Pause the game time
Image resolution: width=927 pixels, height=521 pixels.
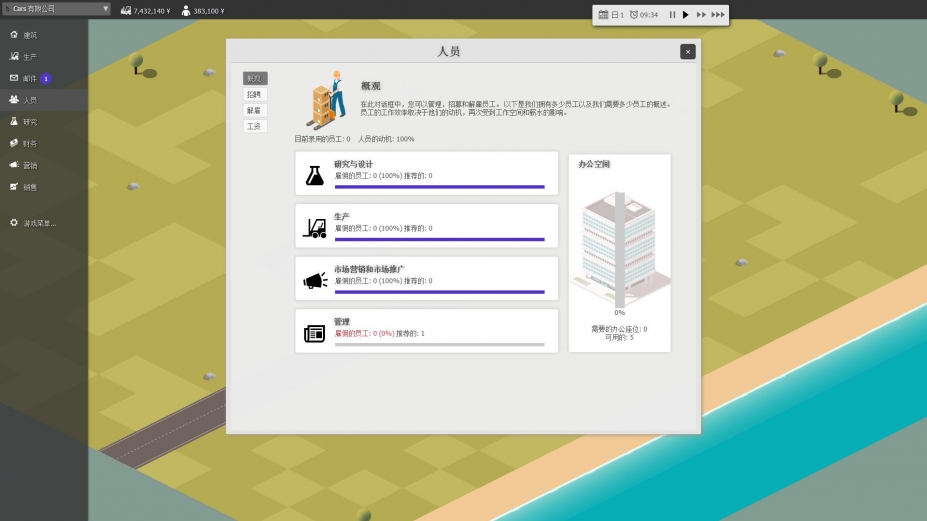pyautogui.click(x=672, y=15)
